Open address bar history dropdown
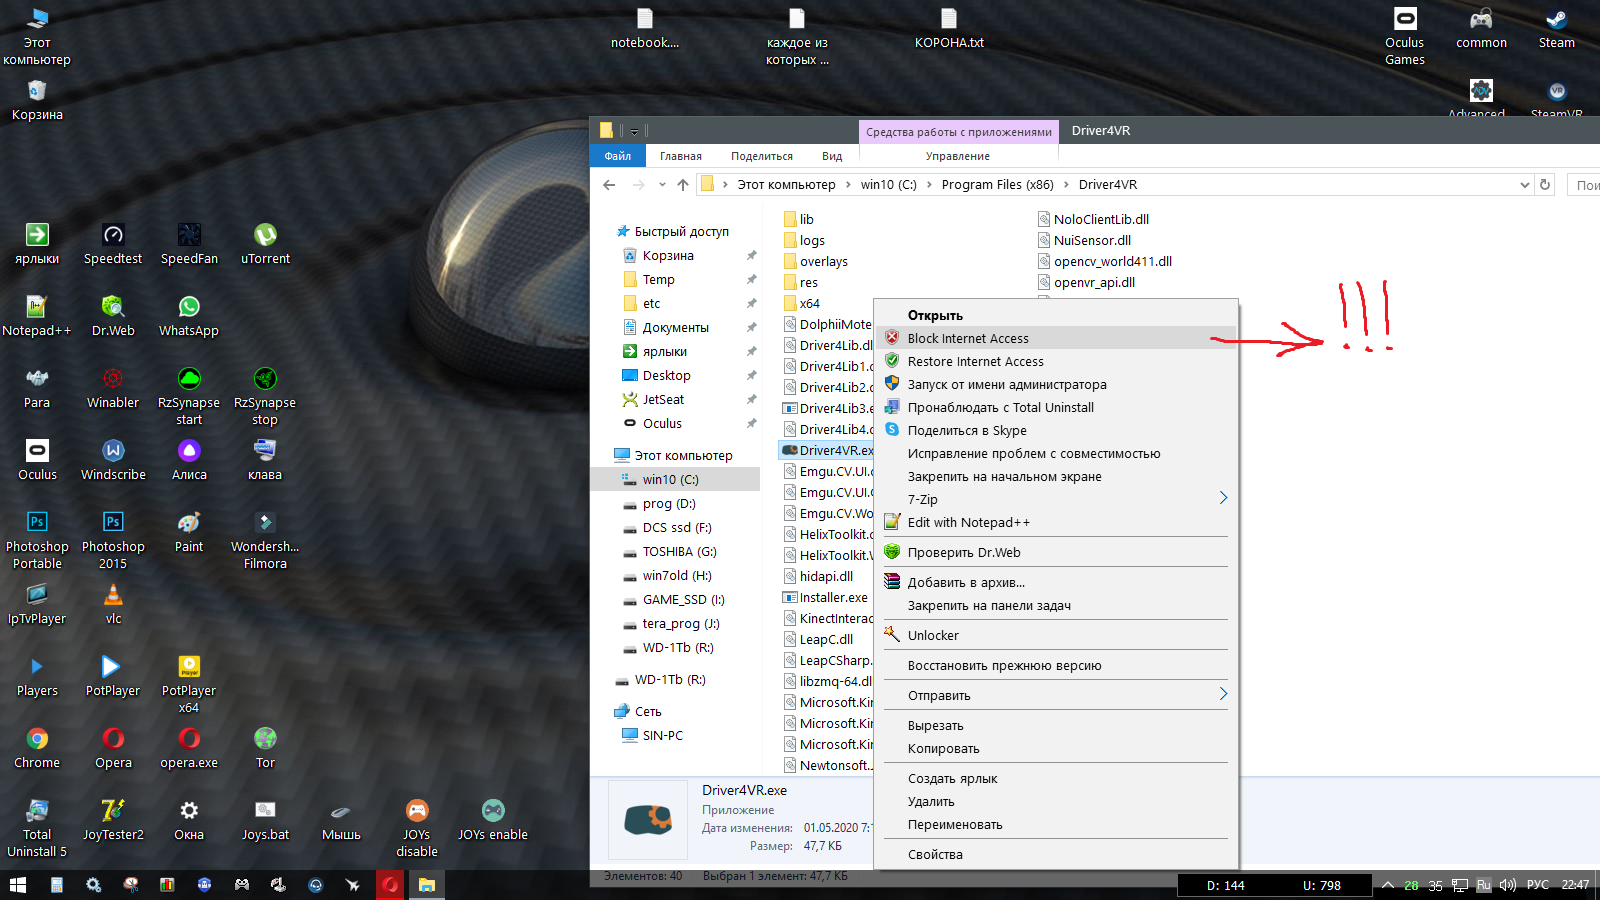 click(x=1525, y=185)
